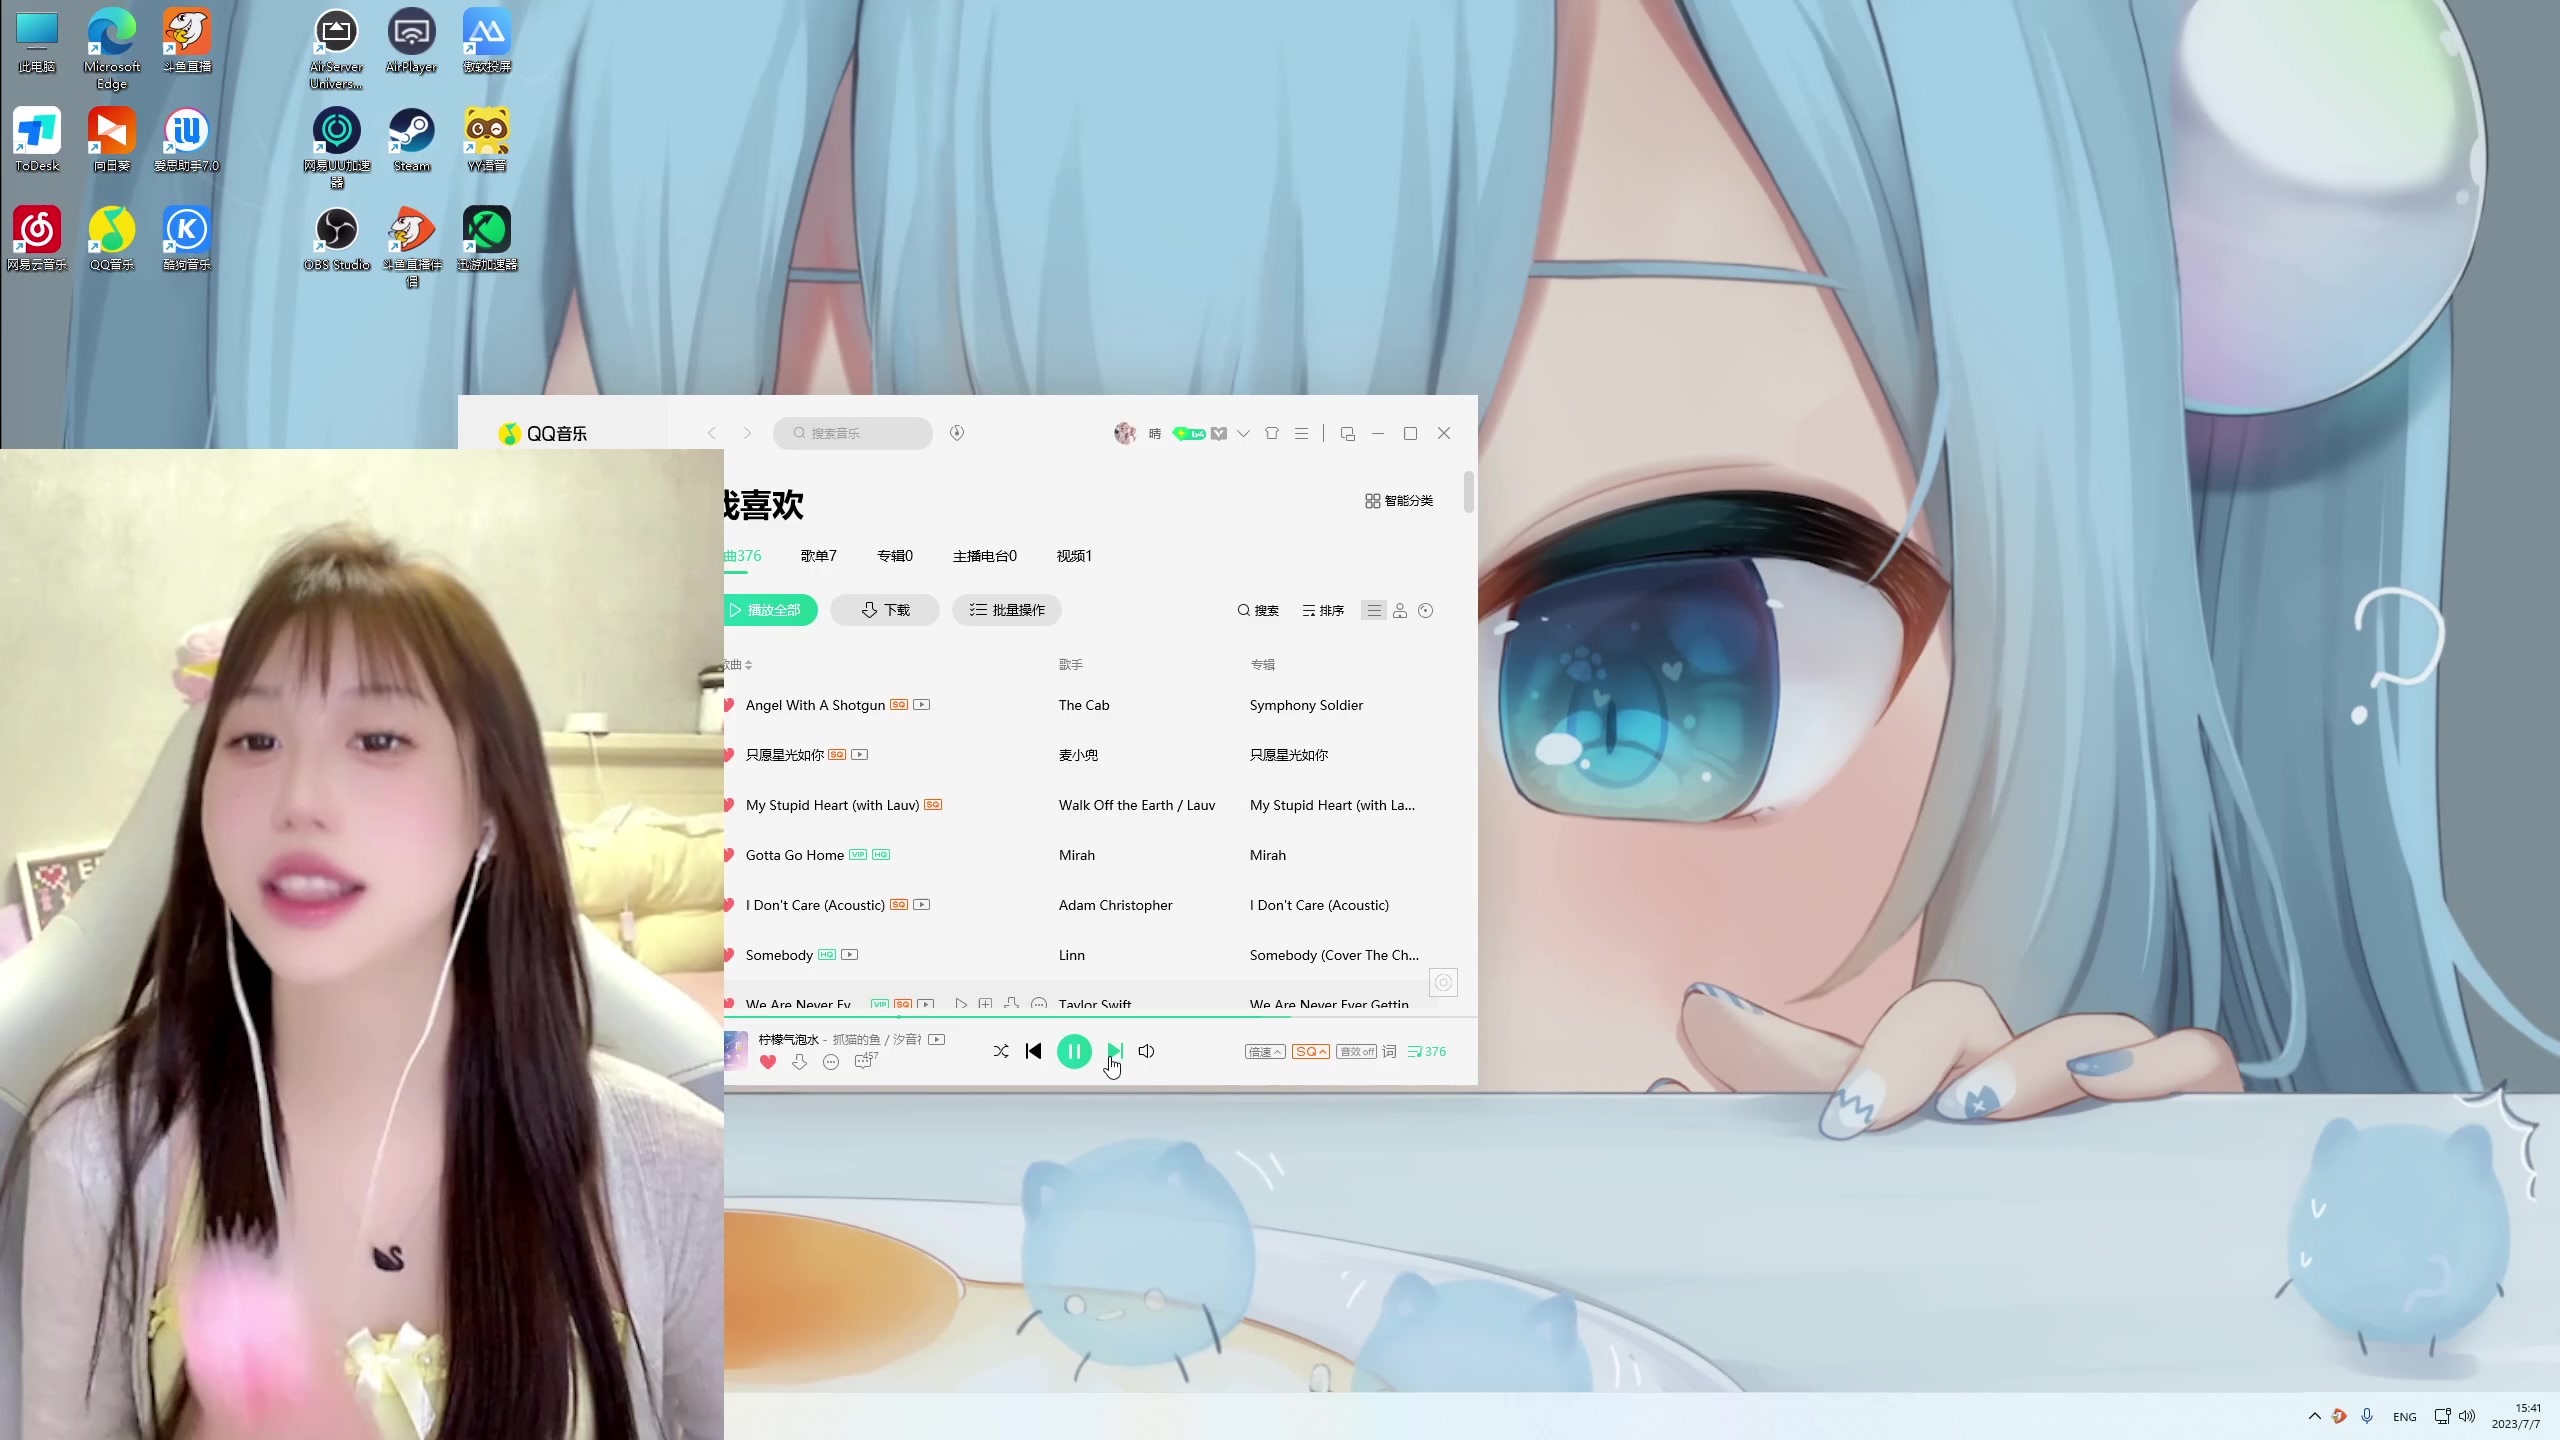2560x1440 pixels.
Task: Toggle shuffle play mode
Action: [x=1001, y=1051]
